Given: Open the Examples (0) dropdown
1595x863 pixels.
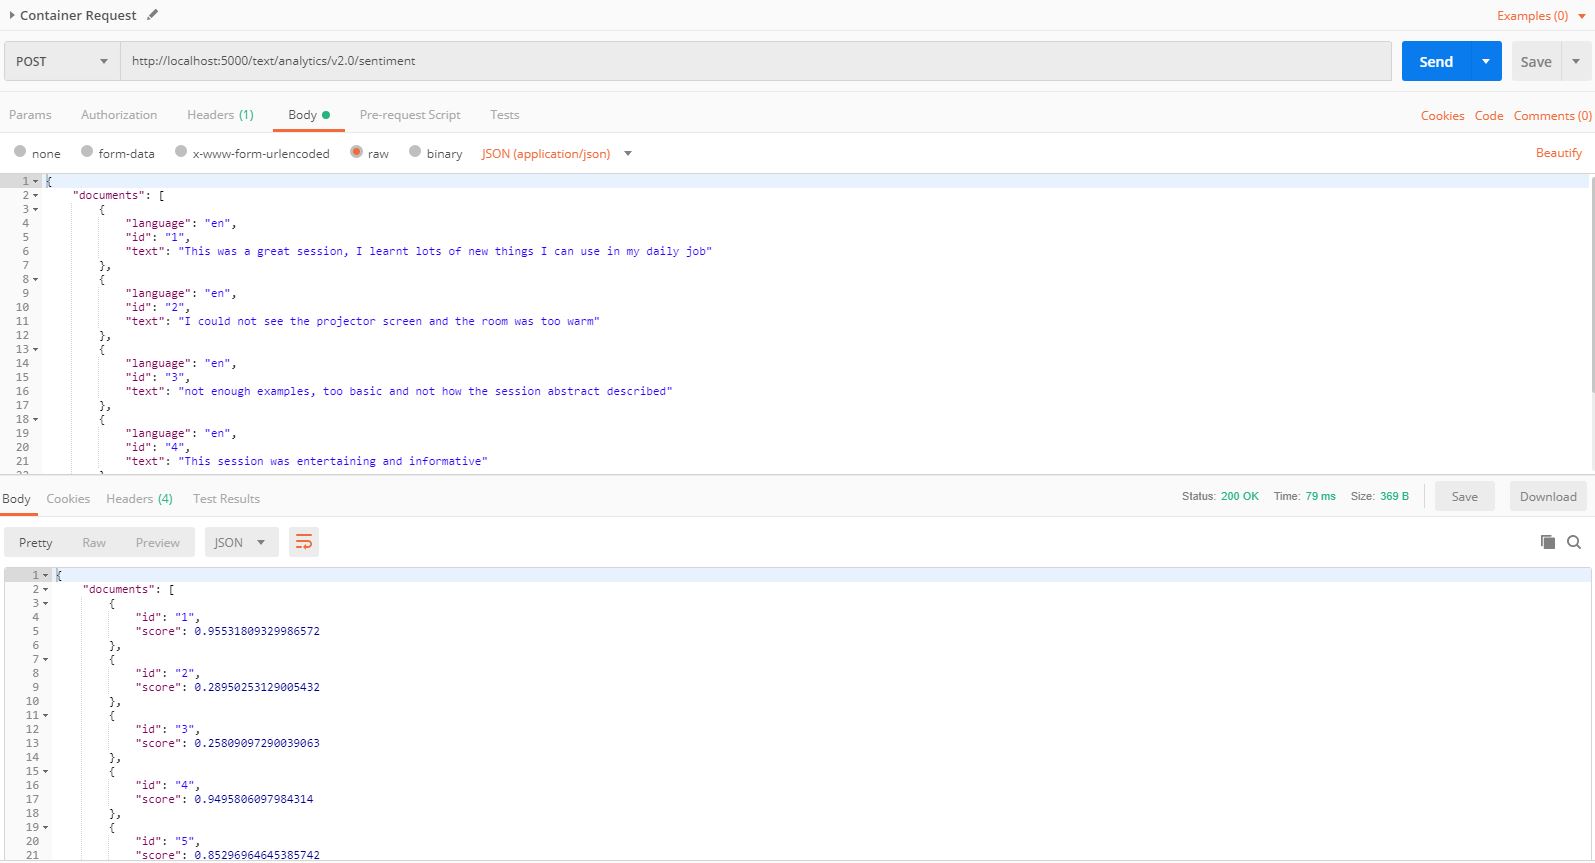Looking at the screenshot, I should [1541, 16].
